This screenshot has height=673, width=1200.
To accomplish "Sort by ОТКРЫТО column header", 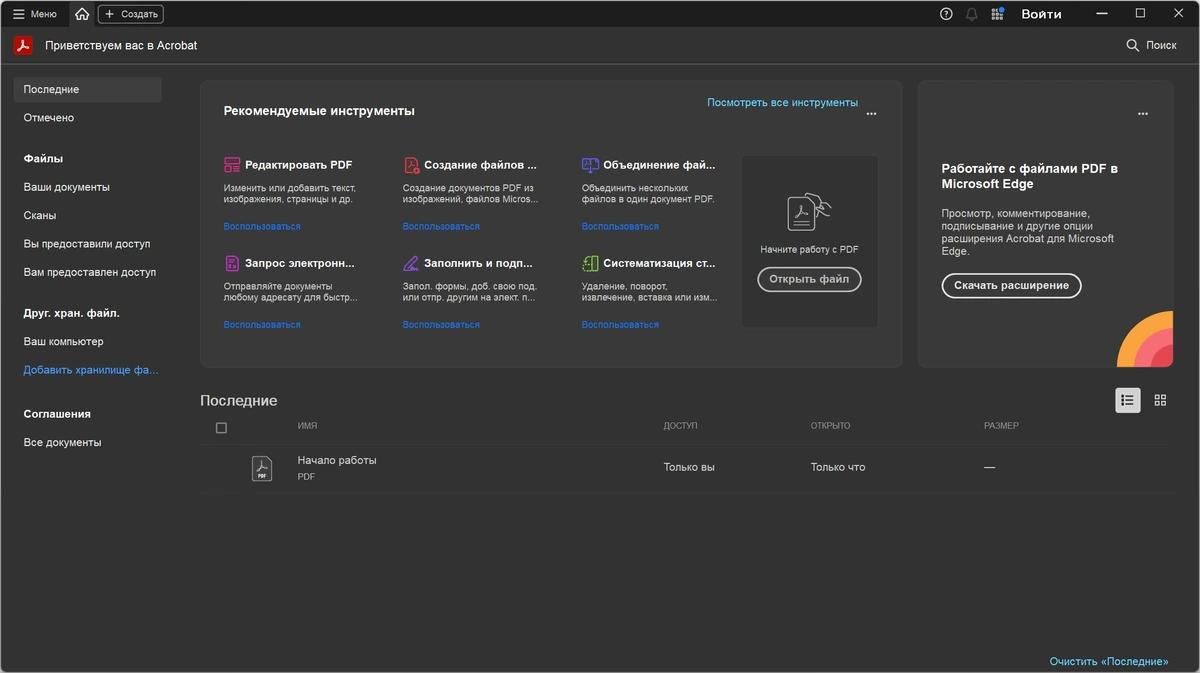I will click(830, 426).
